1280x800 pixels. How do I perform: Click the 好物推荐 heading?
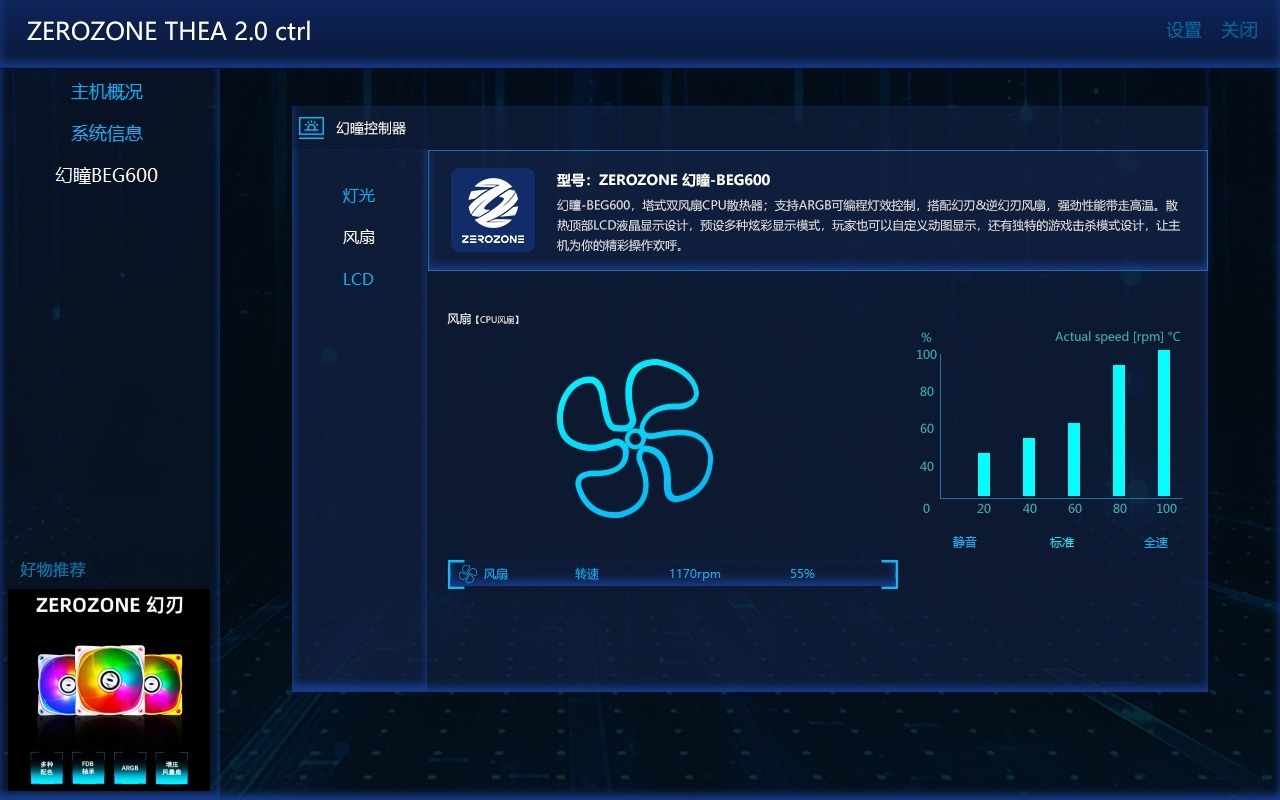[x=53, y=569]
